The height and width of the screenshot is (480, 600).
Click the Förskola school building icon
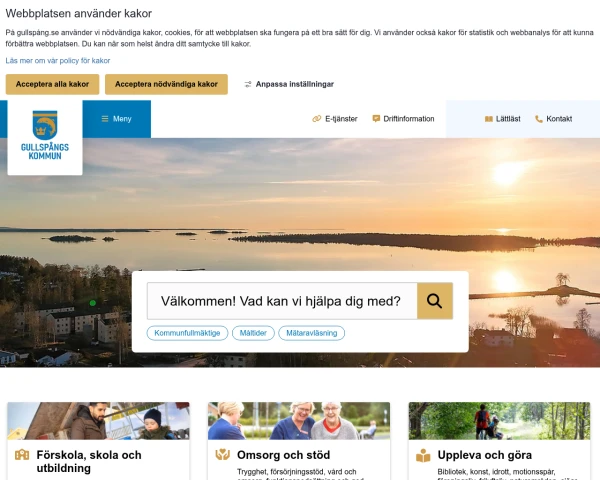coord(22,455)
